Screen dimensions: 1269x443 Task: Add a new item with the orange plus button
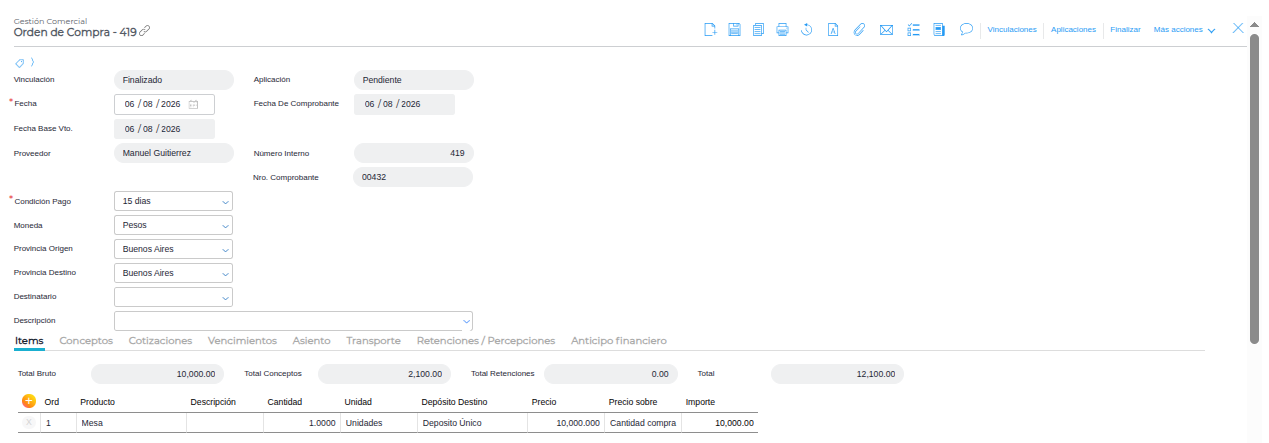(28, 401)
